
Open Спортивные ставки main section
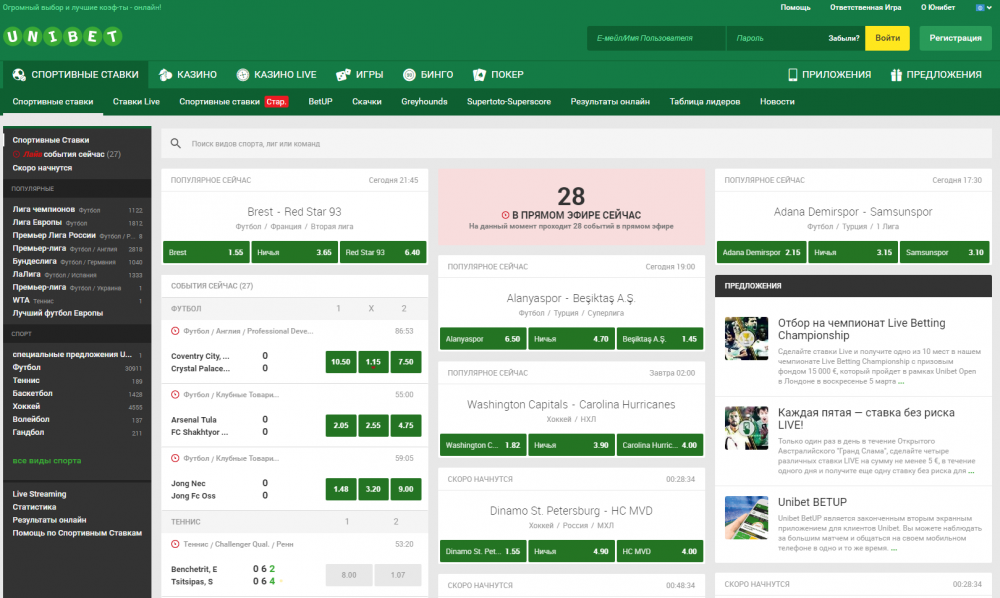[75, 75]
